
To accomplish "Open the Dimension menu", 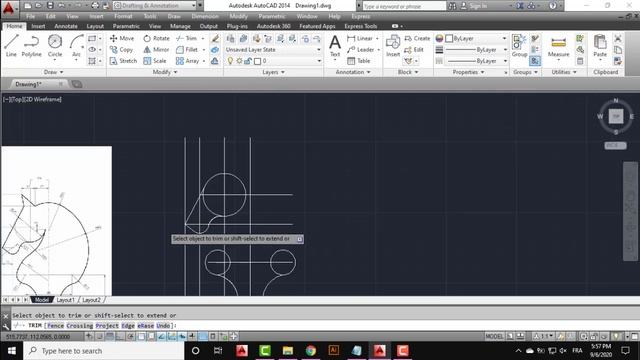I will click(x=205, y=16).
